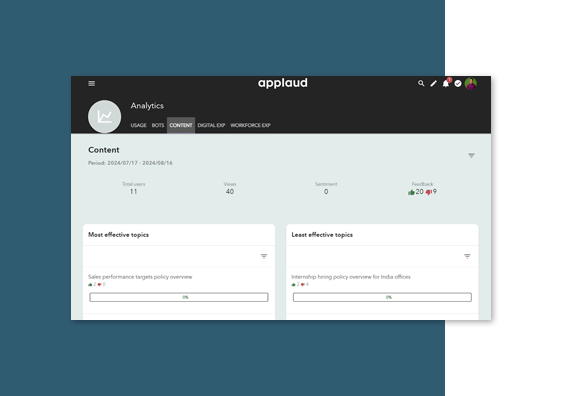Open the user profile avatar

[x=471, y=84]
